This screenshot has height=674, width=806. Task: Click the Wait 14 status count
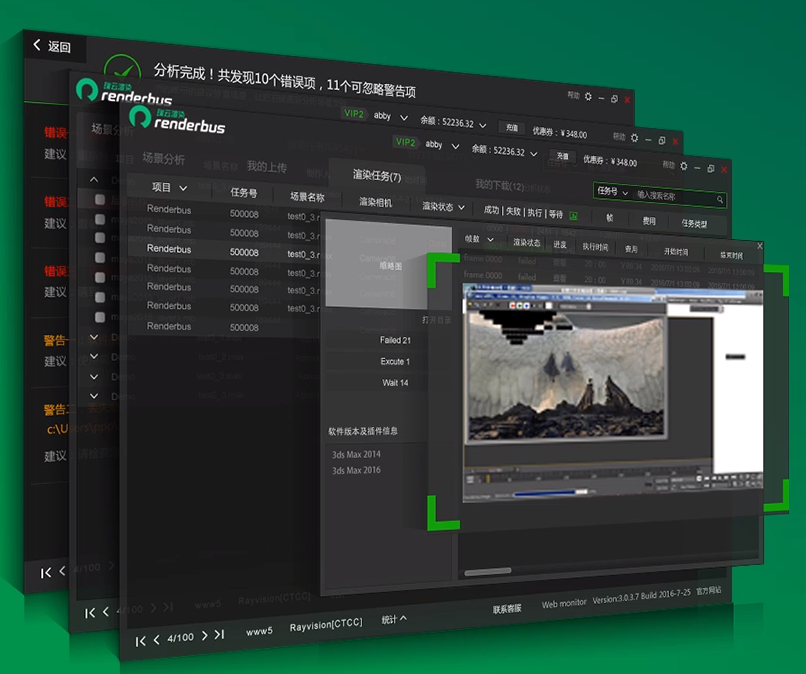(395, 382)
